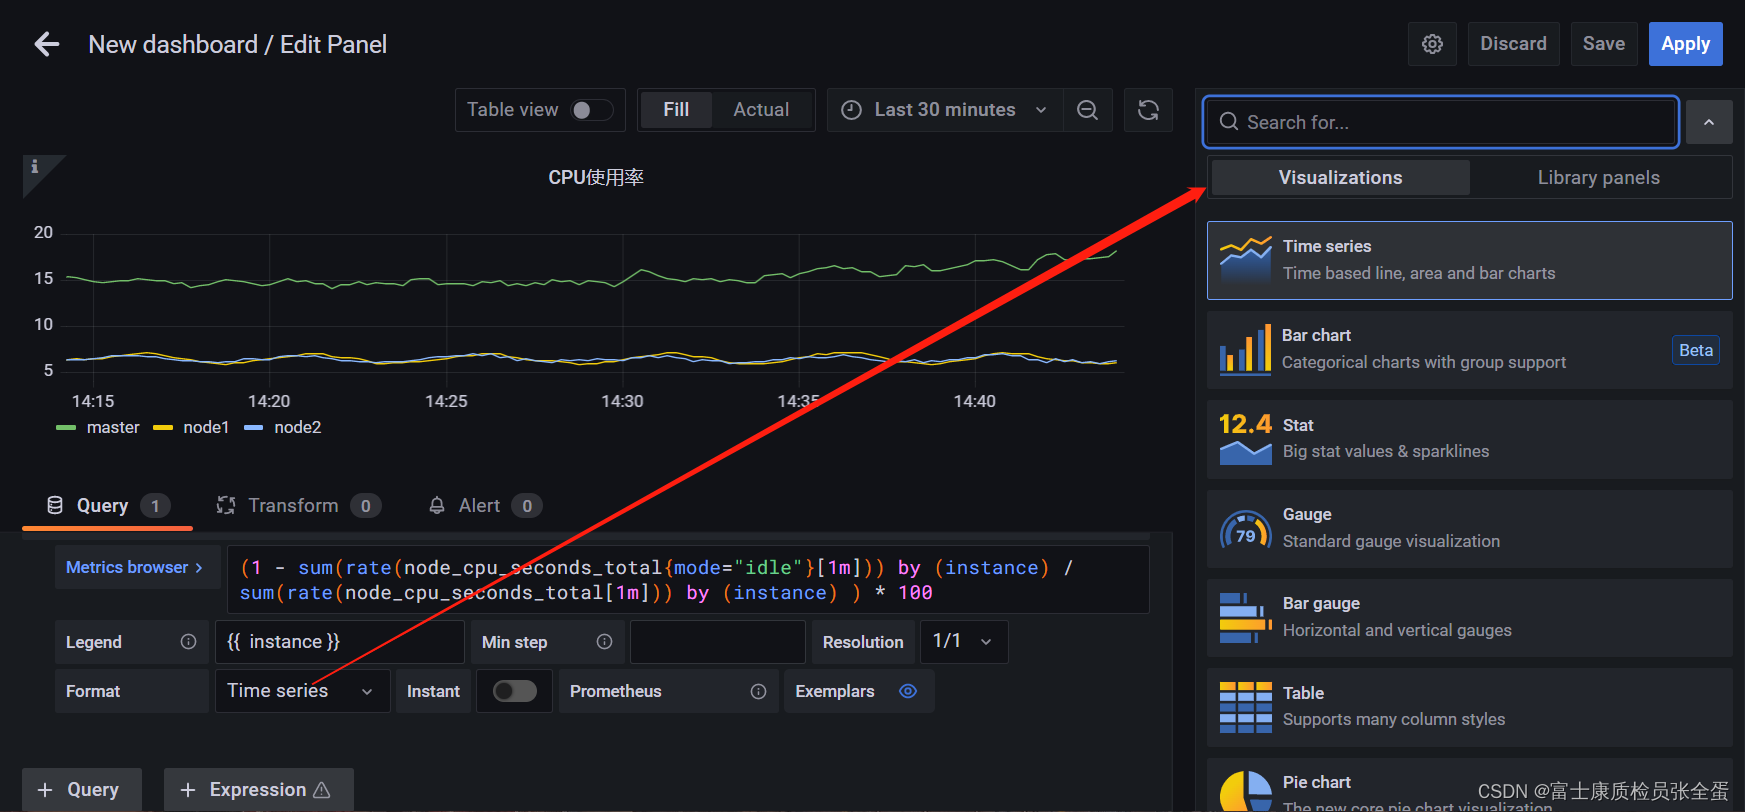Open dashboard settings gear icon
1745x812 pixels.
pyautogui.click(x=1432, y=44)
